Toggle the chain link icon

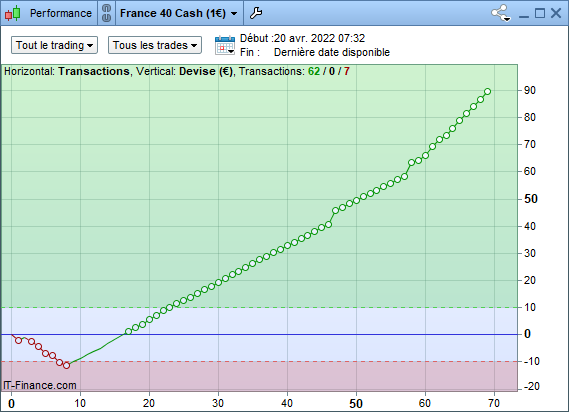pyautogui.click(x=106, y=13)
